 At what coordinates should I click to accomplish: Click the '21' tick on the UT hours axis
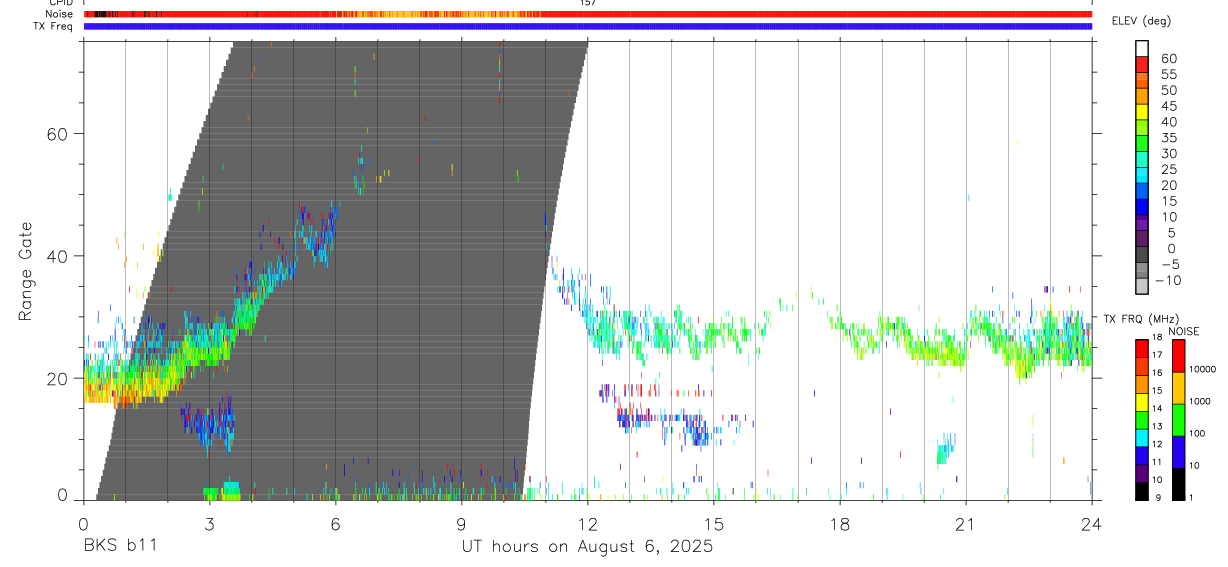pyautogui.click(x=965, y=522)
